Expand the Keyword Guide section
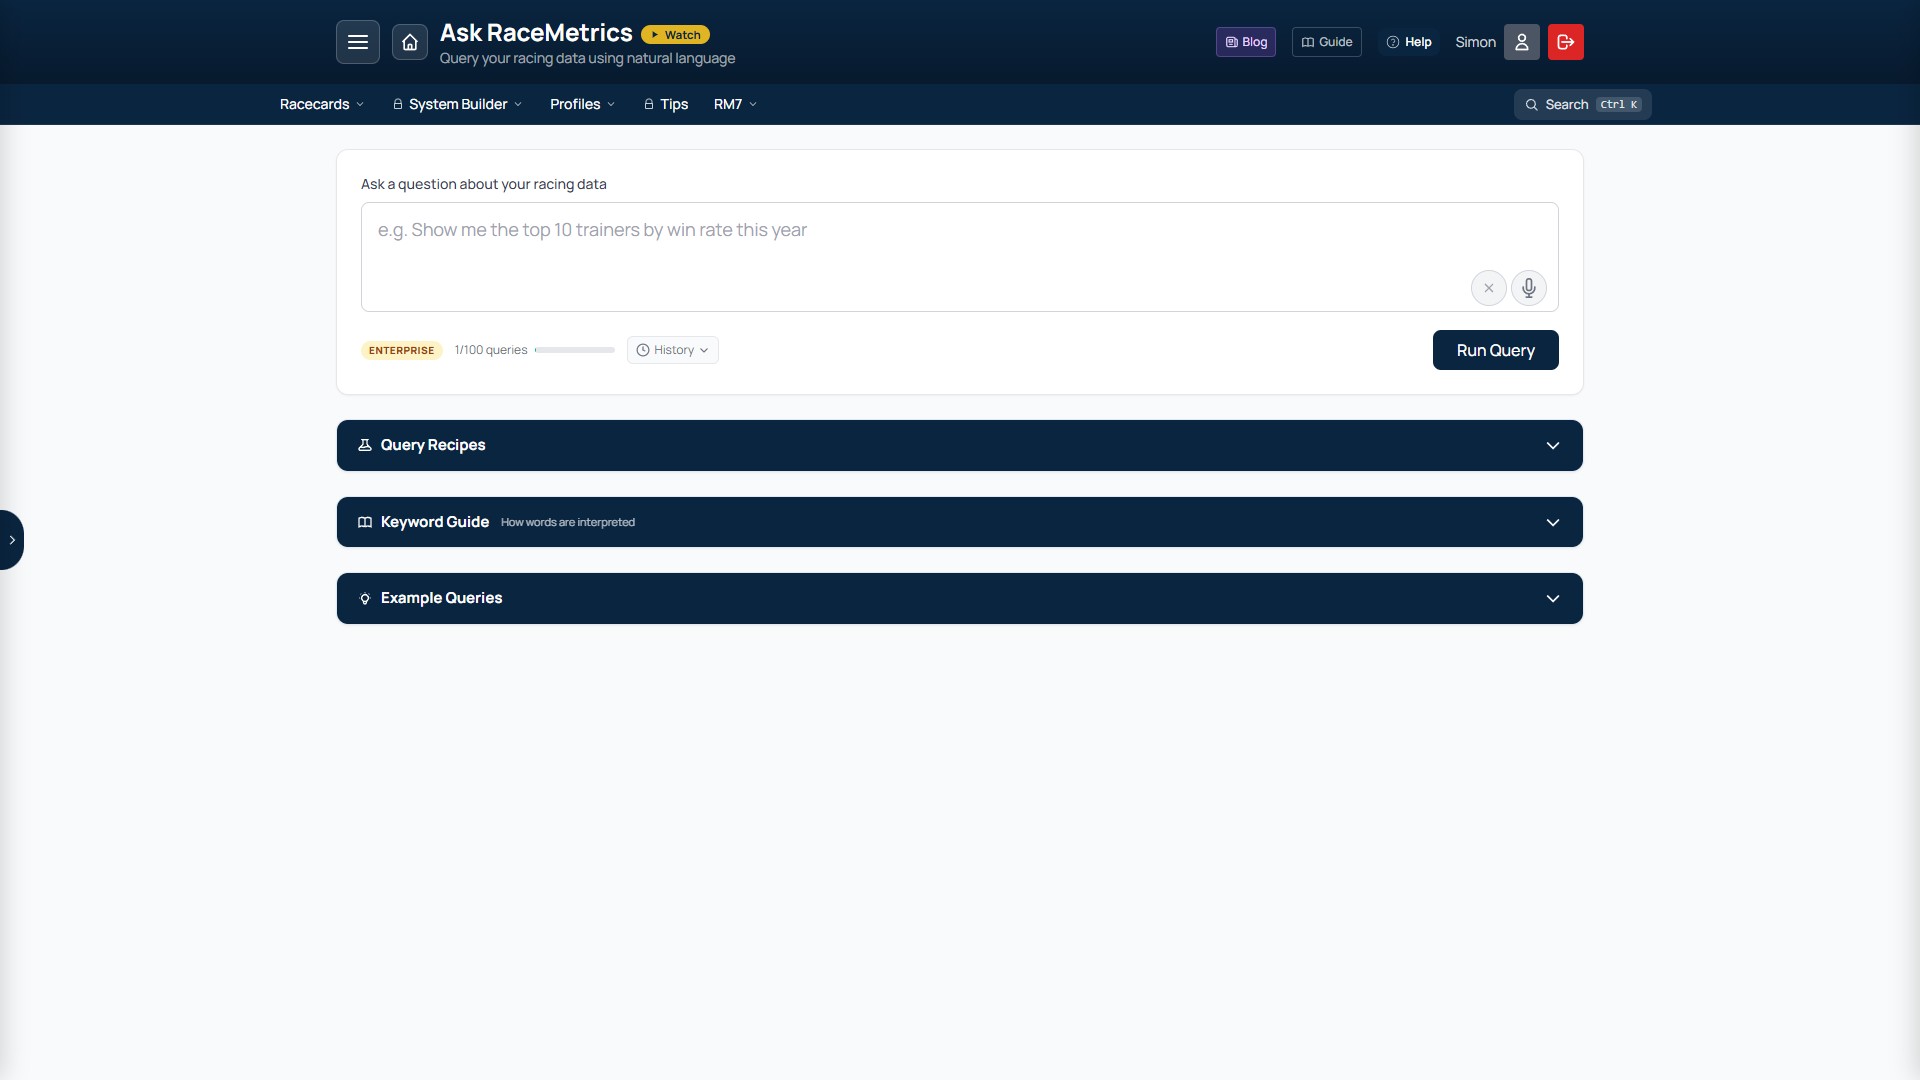The width and height of the screenshot is (1920, 1080). (x=960, y=522)
